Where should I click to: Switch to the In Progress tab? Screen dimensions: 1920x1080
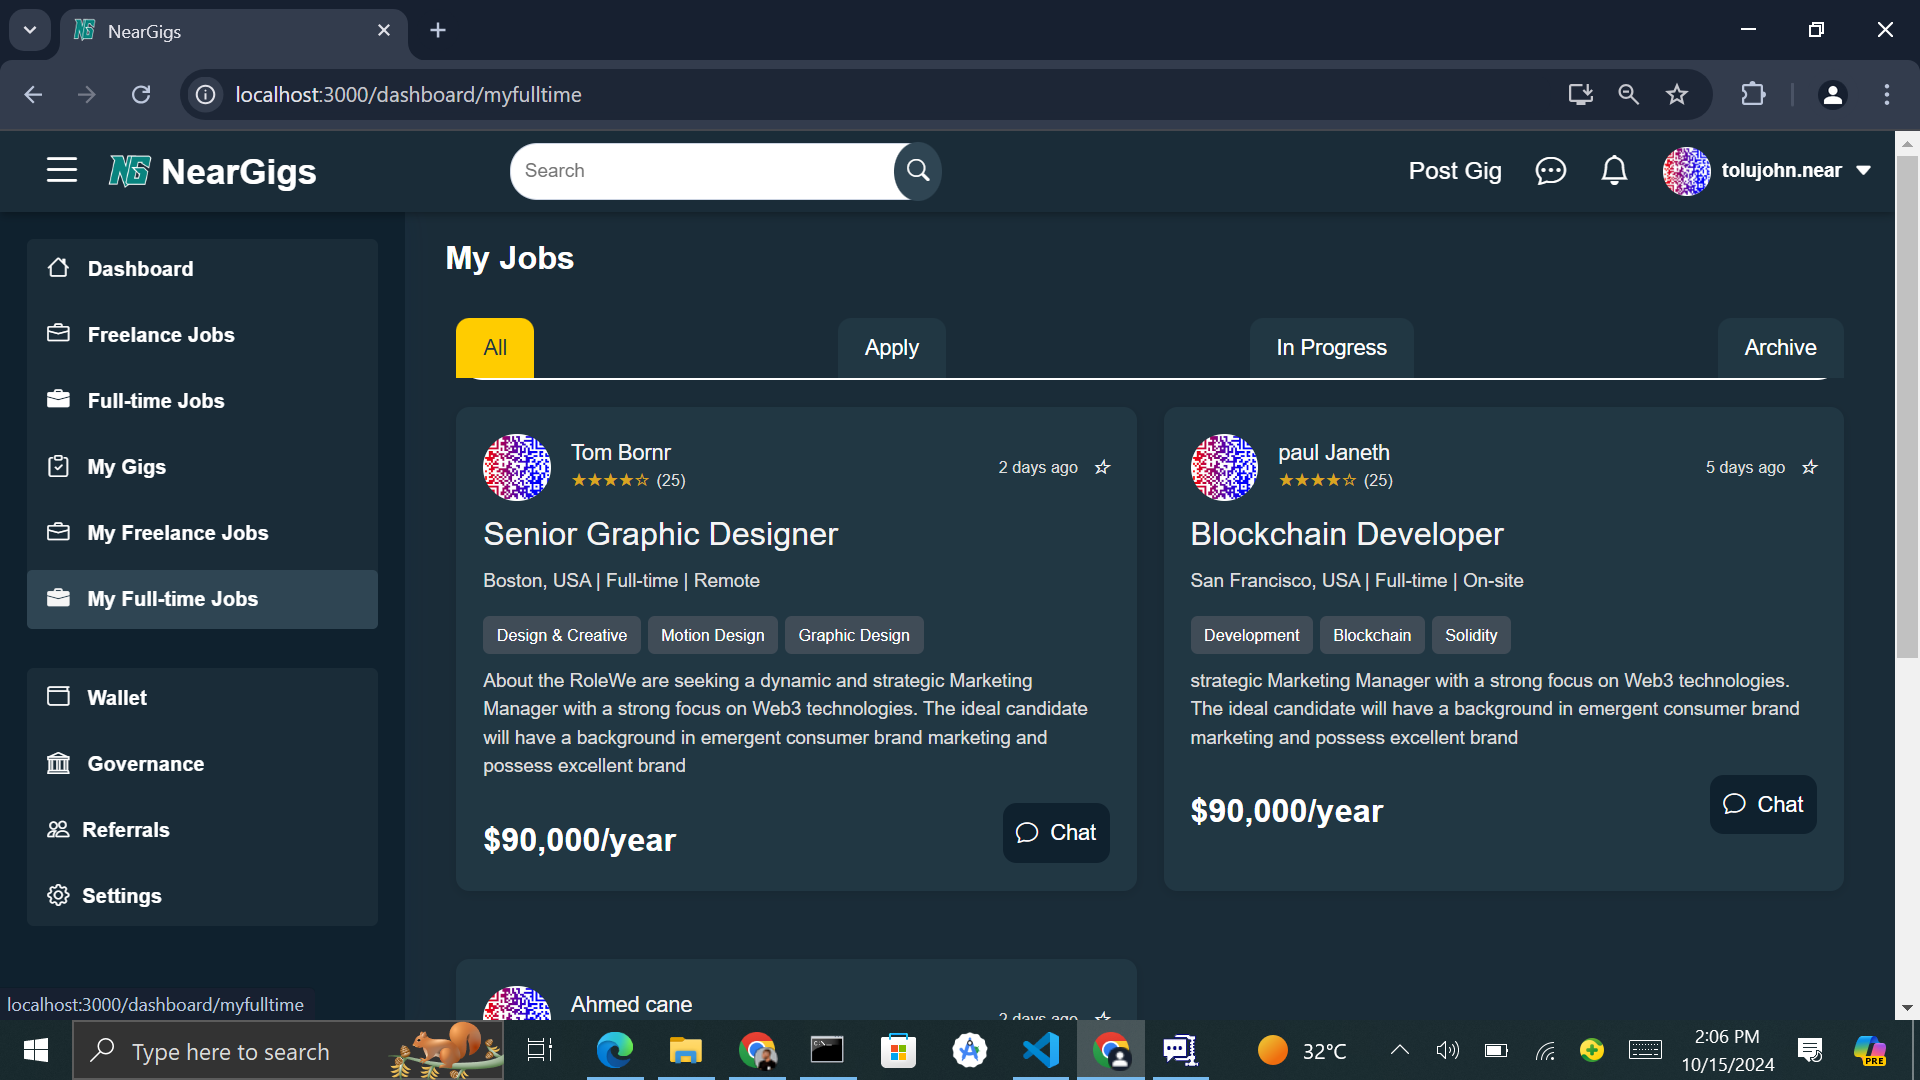(x=1331, y=348)
